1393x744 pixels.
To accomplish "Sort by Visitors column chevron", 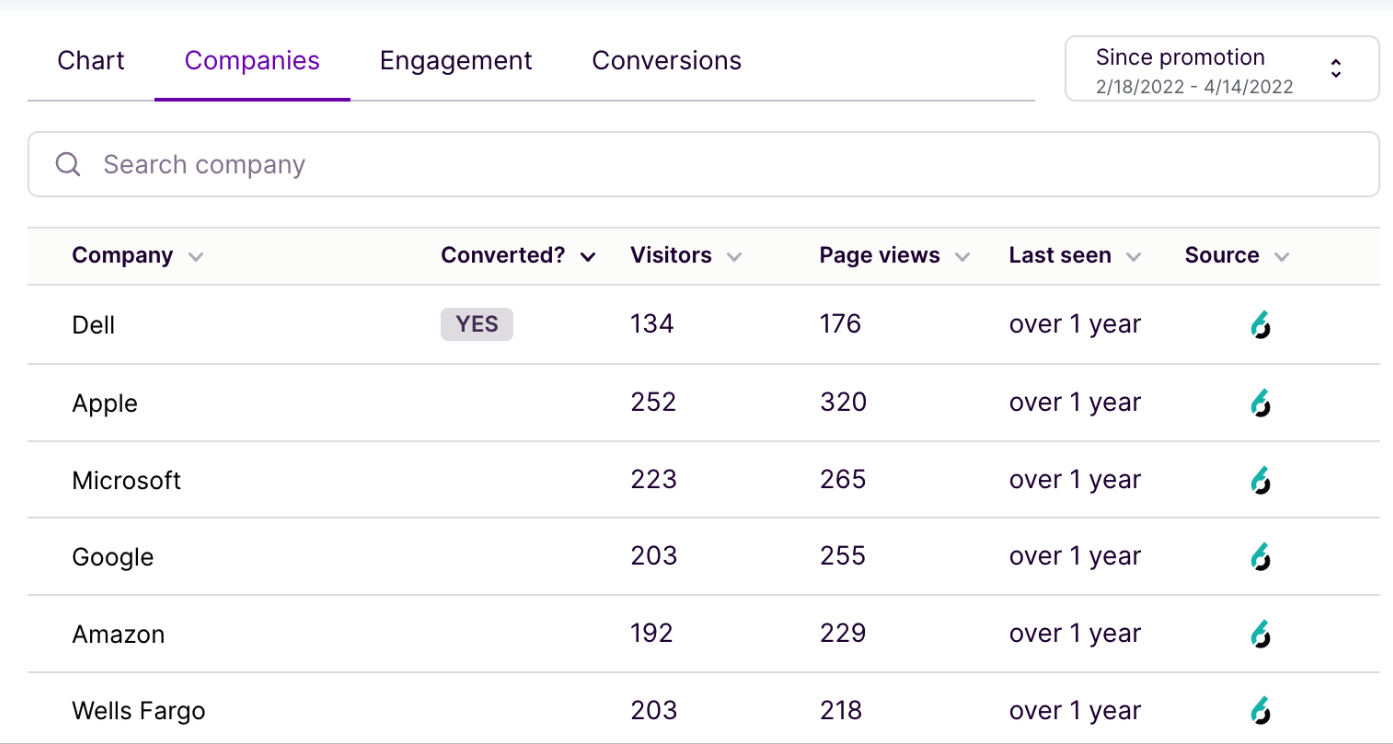I will pyautogui.click(x=734, y=257).
